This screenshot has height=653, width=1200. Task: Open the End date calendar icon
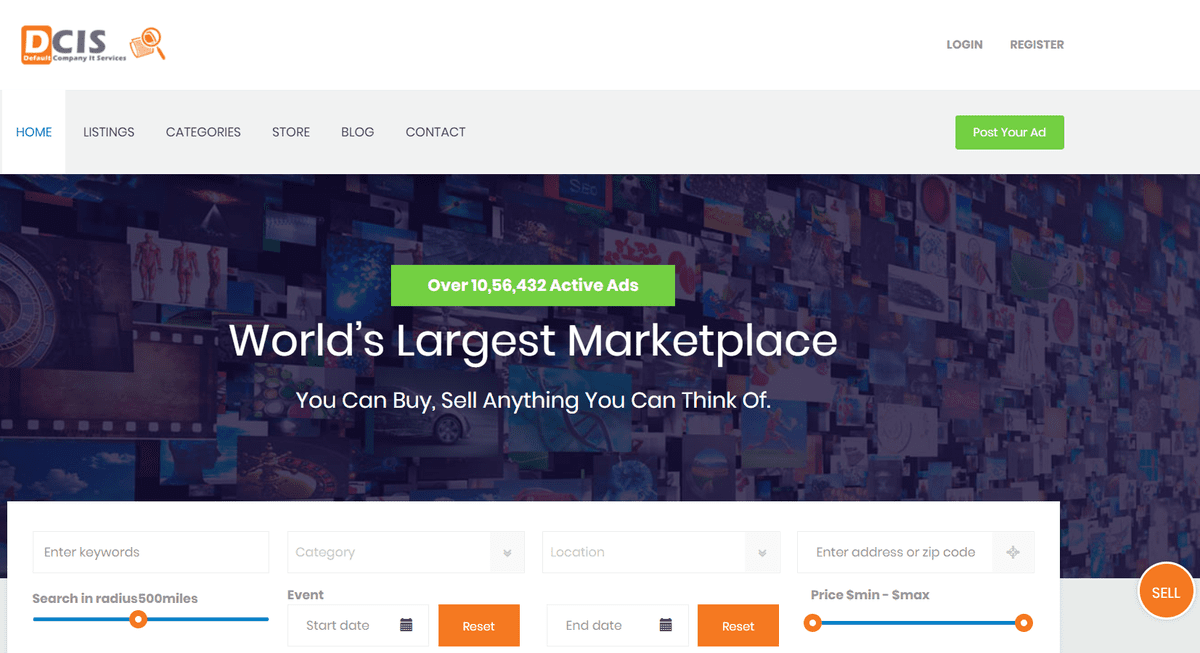click(x=666, y=625)
